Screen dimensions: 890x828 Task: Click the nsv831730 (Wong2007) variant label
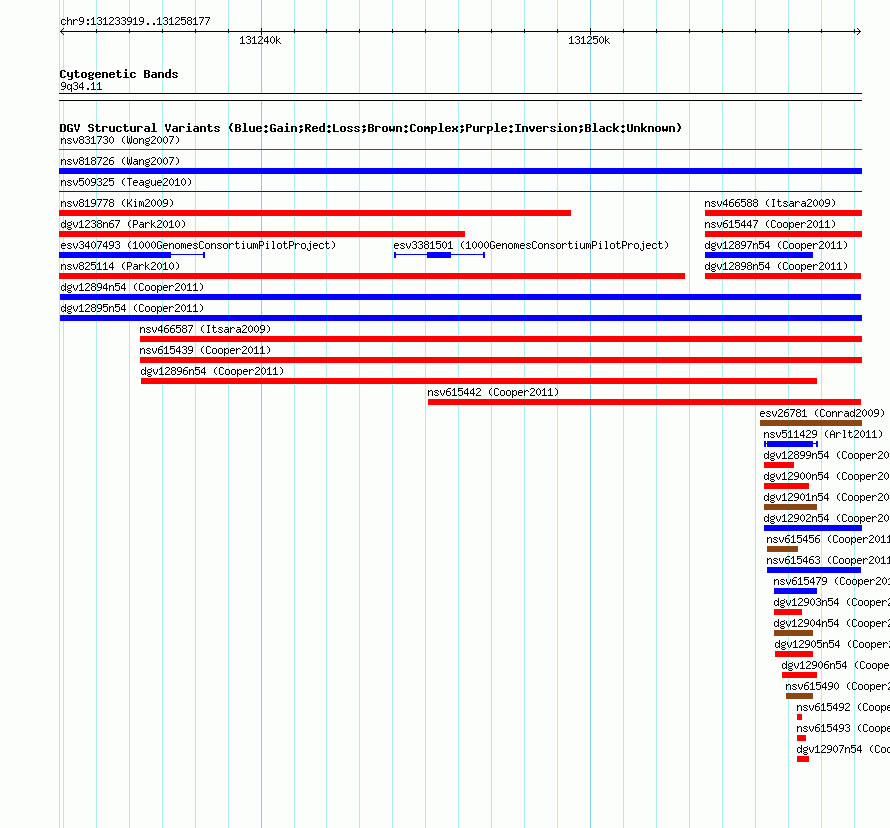tap(120, 140)
